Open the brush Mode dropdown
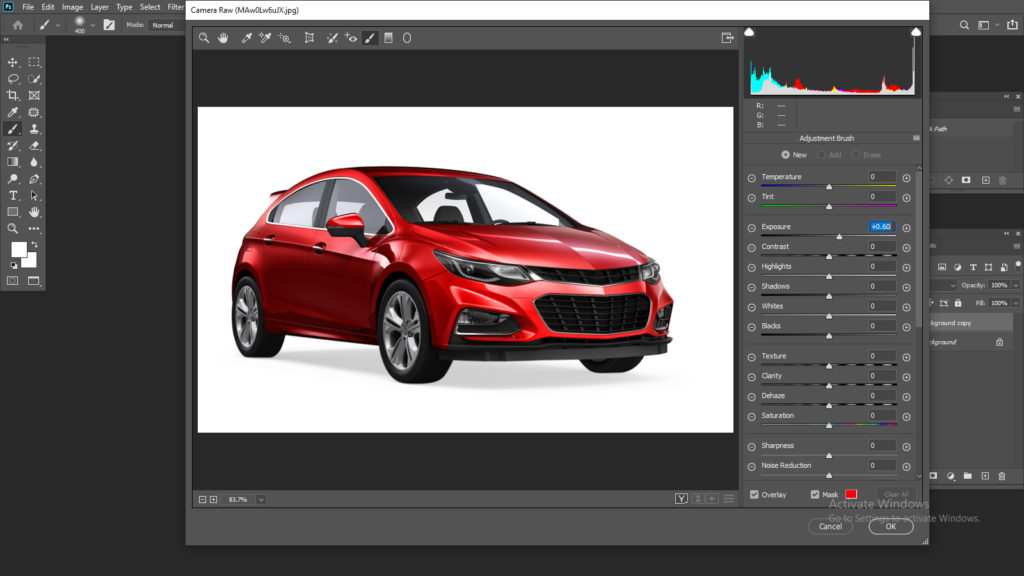 (x=165, y=25)
